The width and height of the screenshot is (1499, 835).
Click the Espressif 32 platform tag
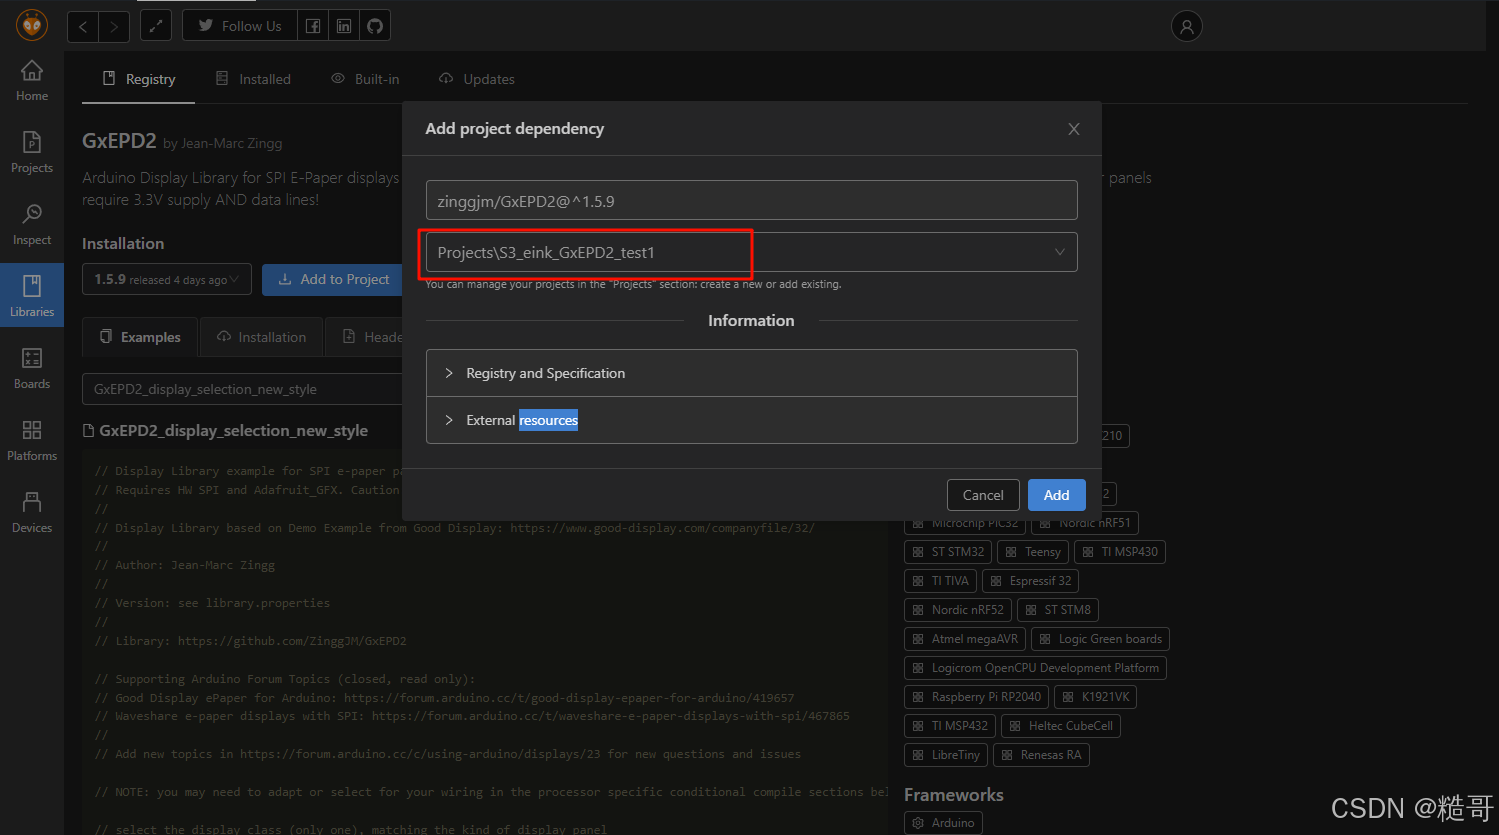point(1031,581)
